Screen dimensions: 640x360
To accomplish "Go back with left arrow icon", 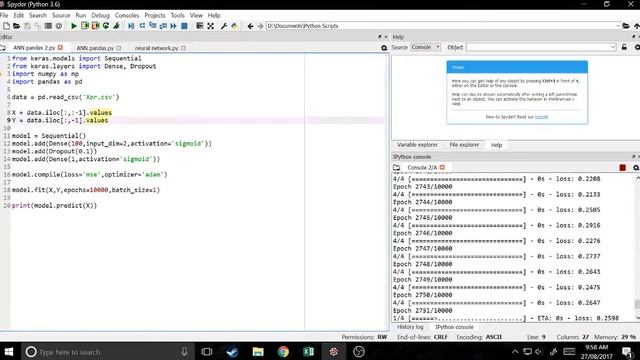I will click(x=250, y=26).
